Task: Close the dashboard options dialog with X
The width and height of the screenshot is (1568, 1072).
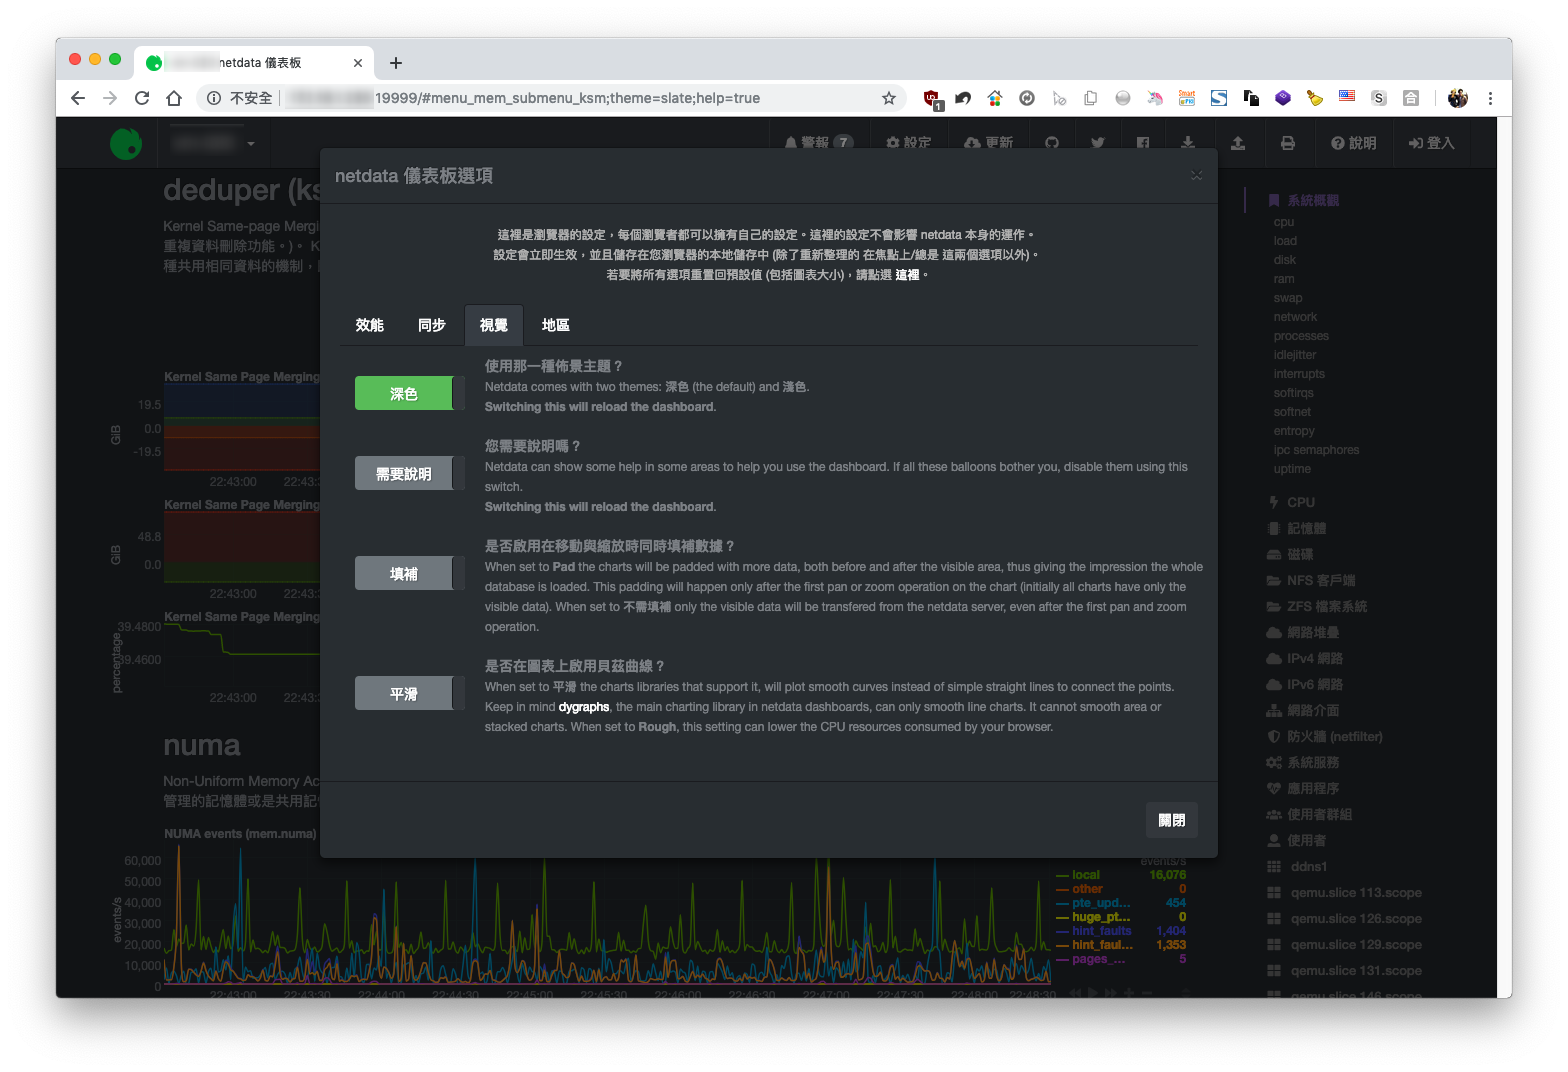Action: click(x=1196, y=175)
